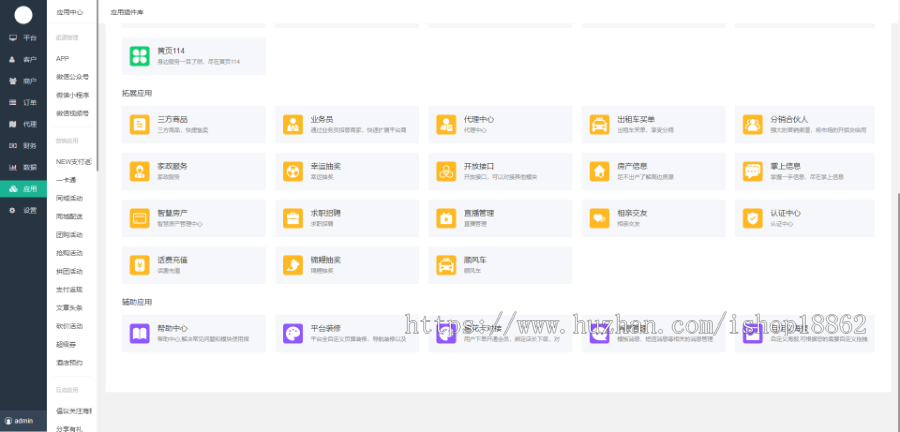Click the 三方商品 title text
The width and height of the screenshot is (900, 432).
pos(173,120)
